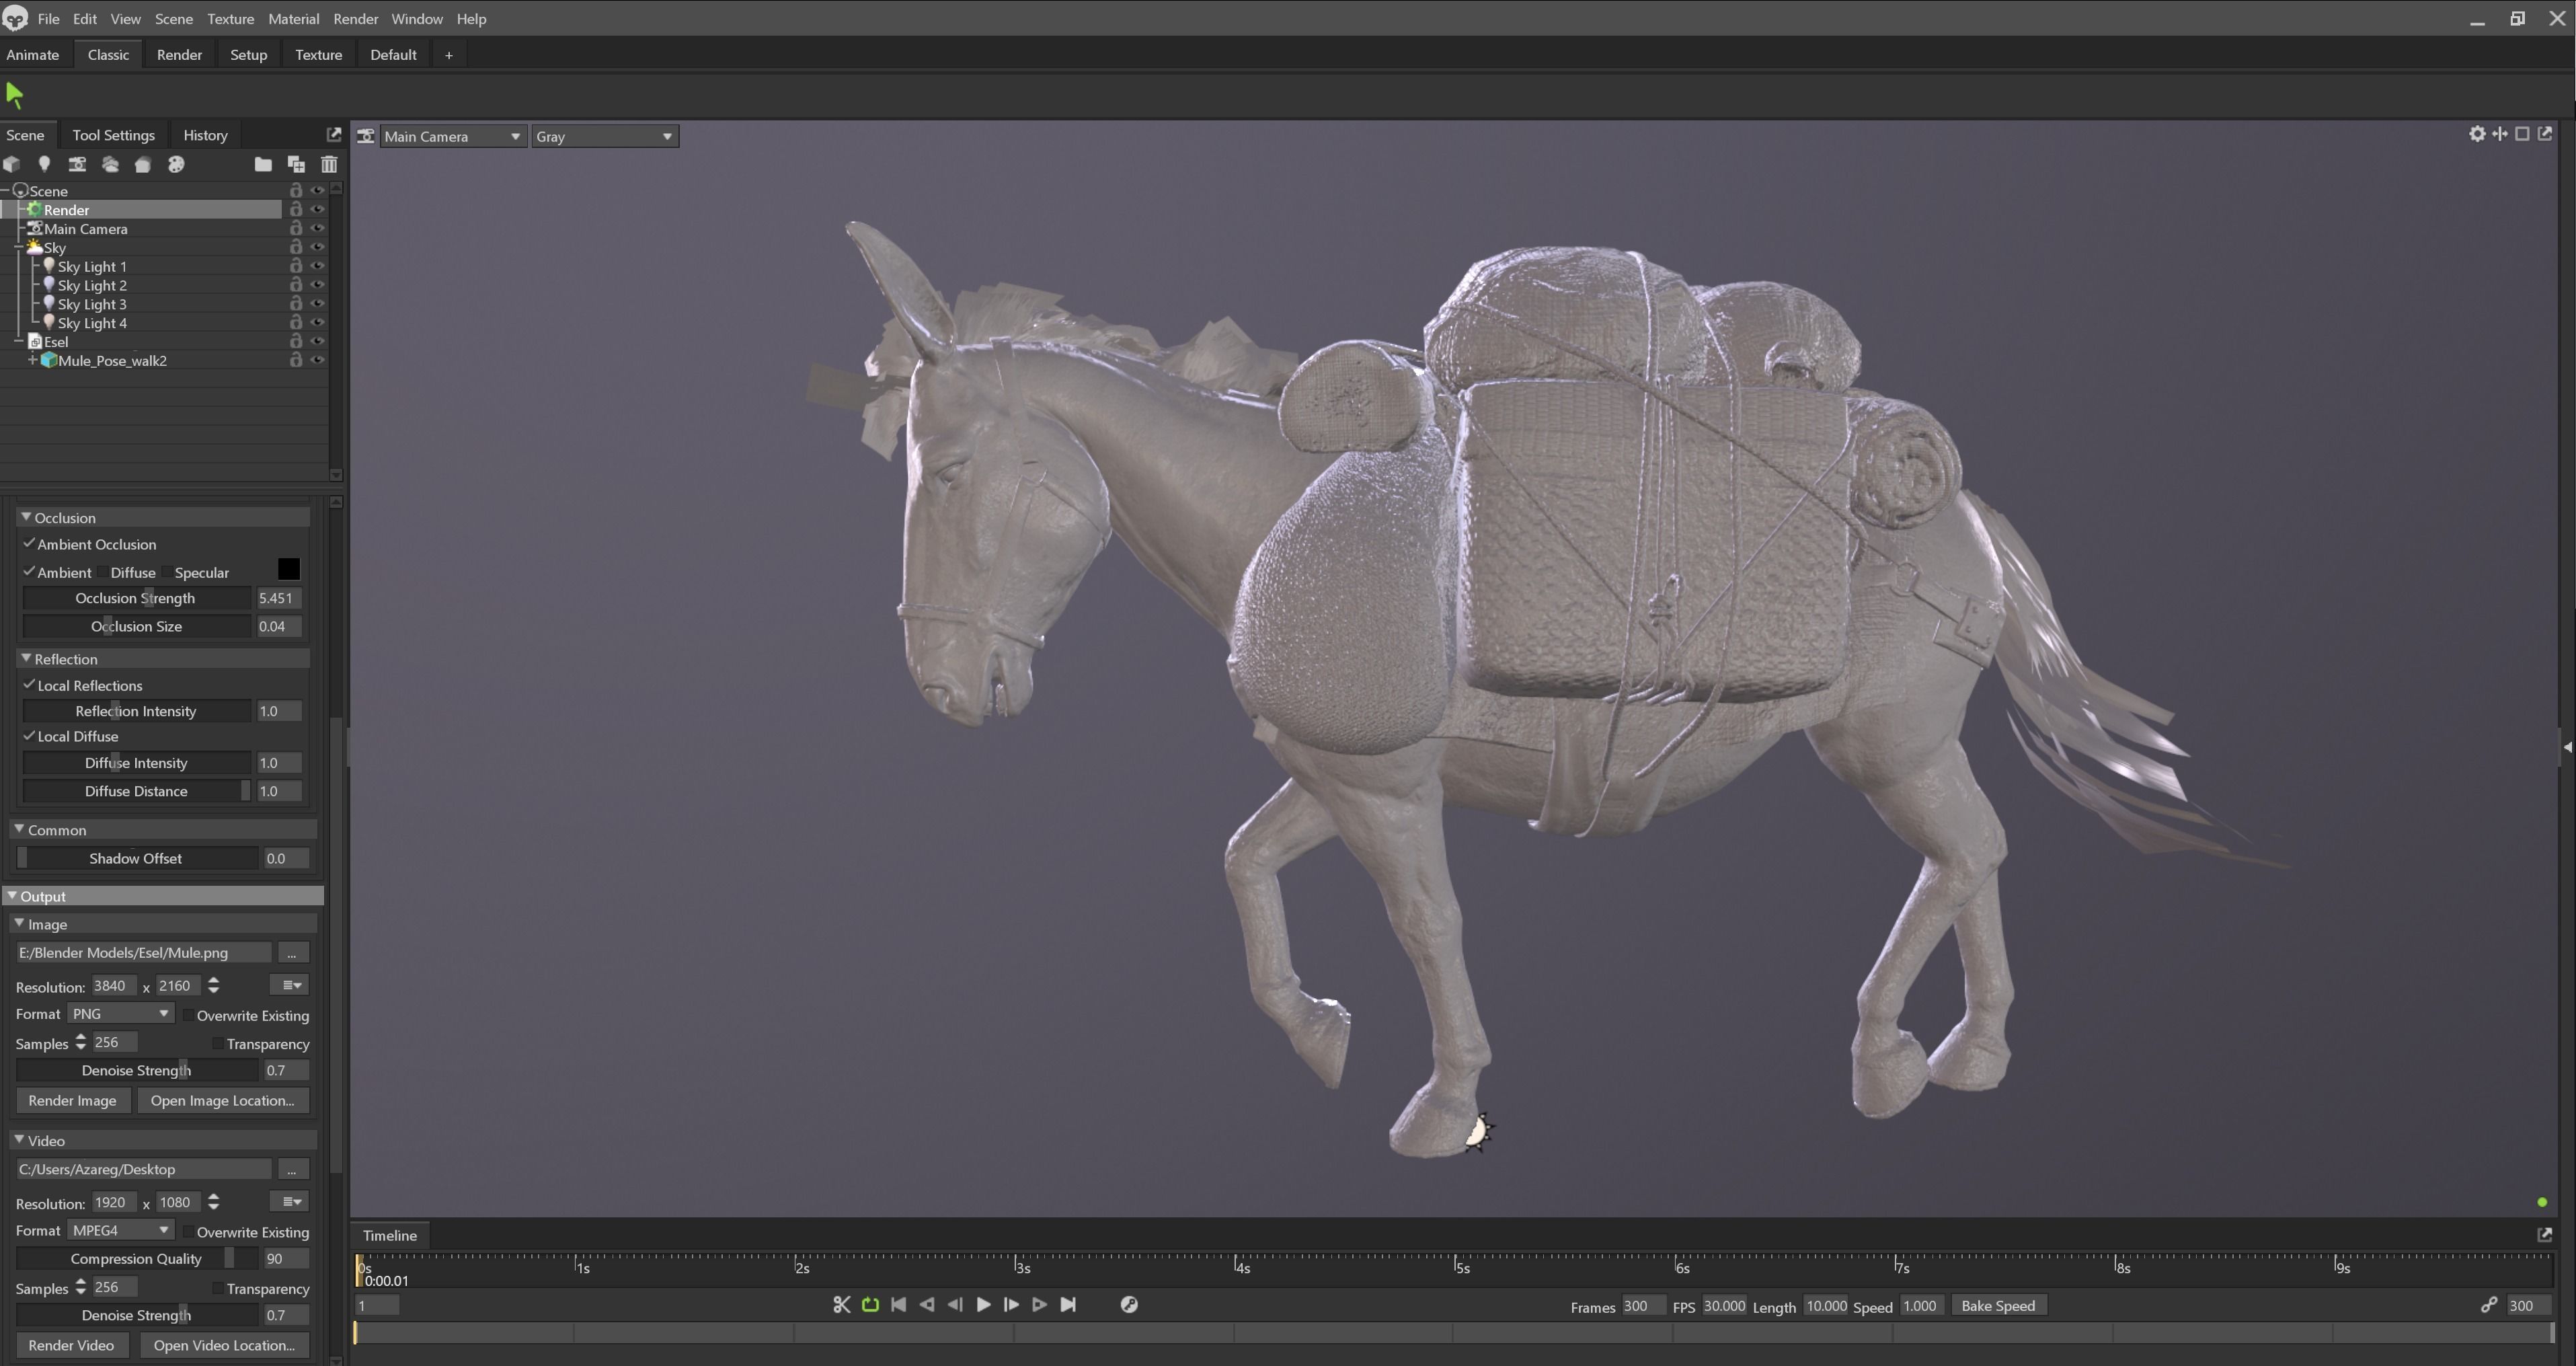2576x1366 pixels.
Task: Open the Main Camera dropdown
Action: (452, 136)
